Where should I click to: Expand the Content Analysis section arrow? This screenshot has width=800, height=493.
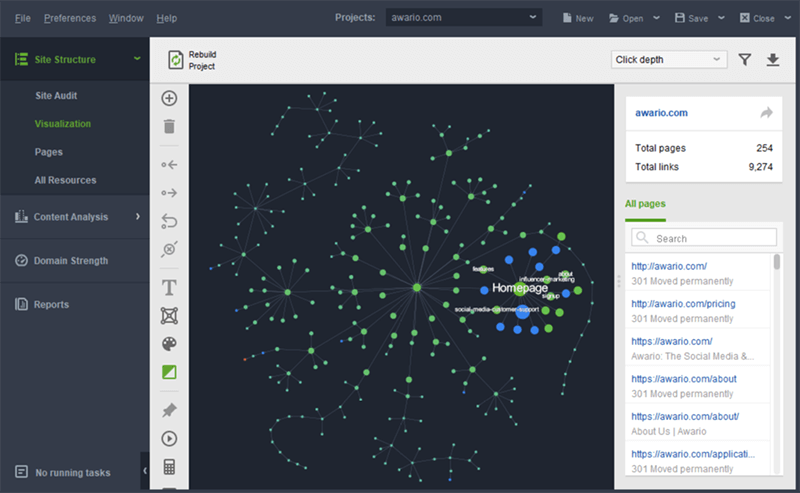pos(138,216)
